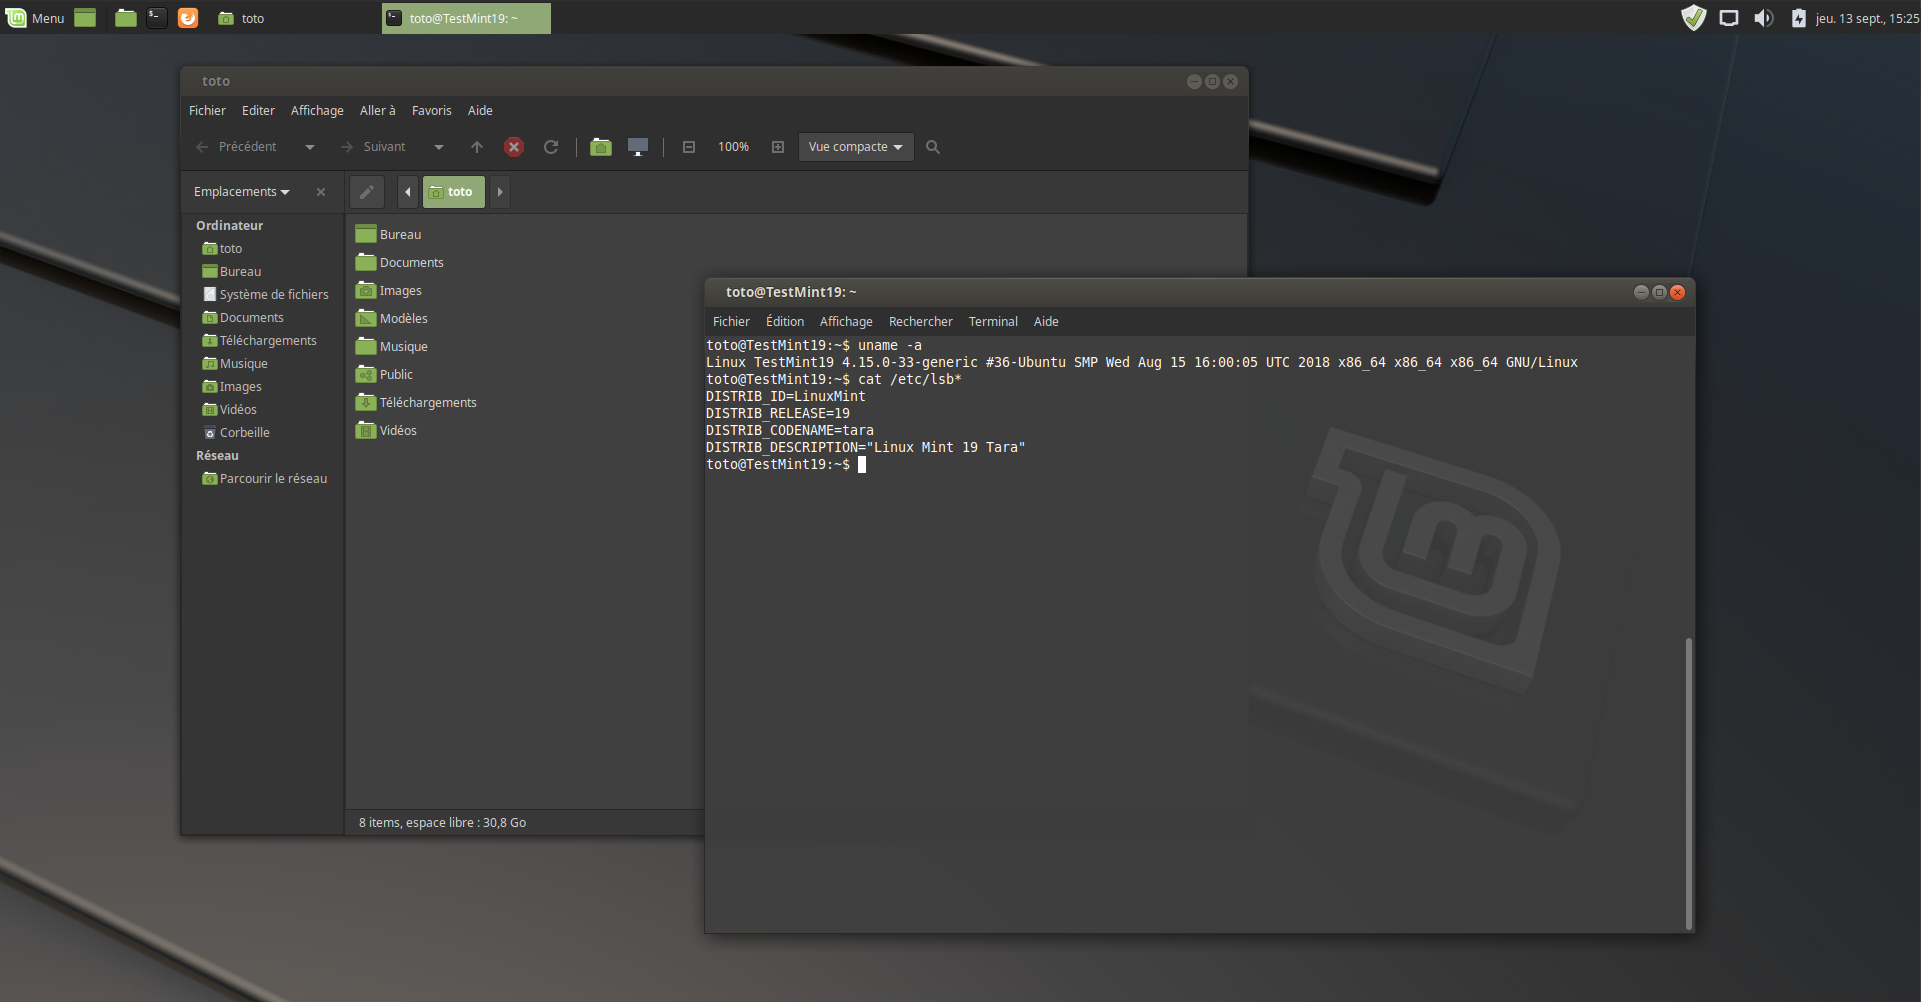Select Téléchargements in the sidebar
The image size is (1921, 1002).
tap(267, 341)
